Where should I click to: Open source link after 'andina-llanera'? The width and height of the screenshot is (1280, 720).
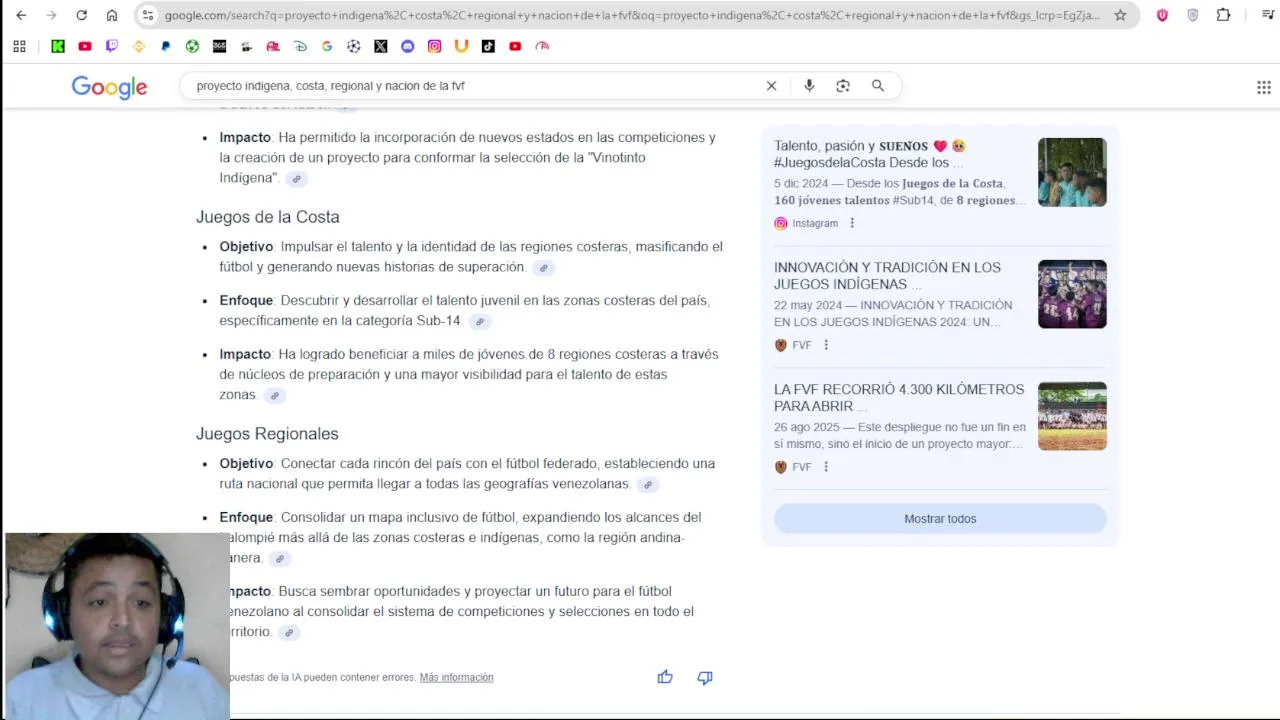coord(280,559)
